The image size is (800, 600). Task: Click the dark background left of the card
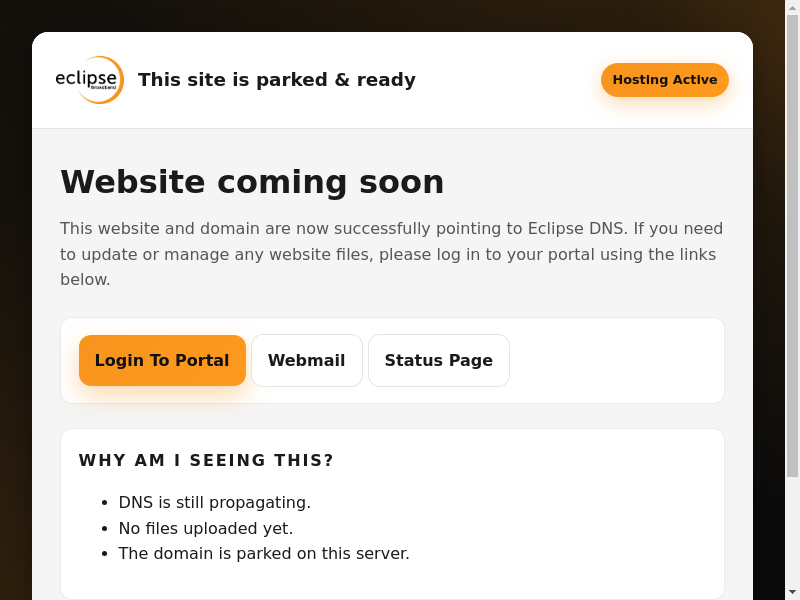point(15,300)
